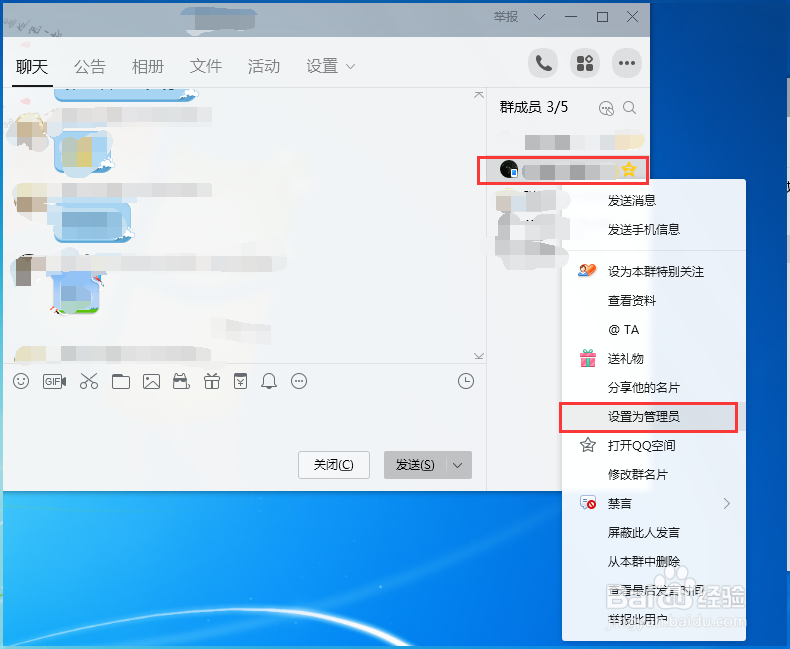Screen dimensions: 790x649
Task: Open the more options ellipsis button
Action: coord(626,63)
